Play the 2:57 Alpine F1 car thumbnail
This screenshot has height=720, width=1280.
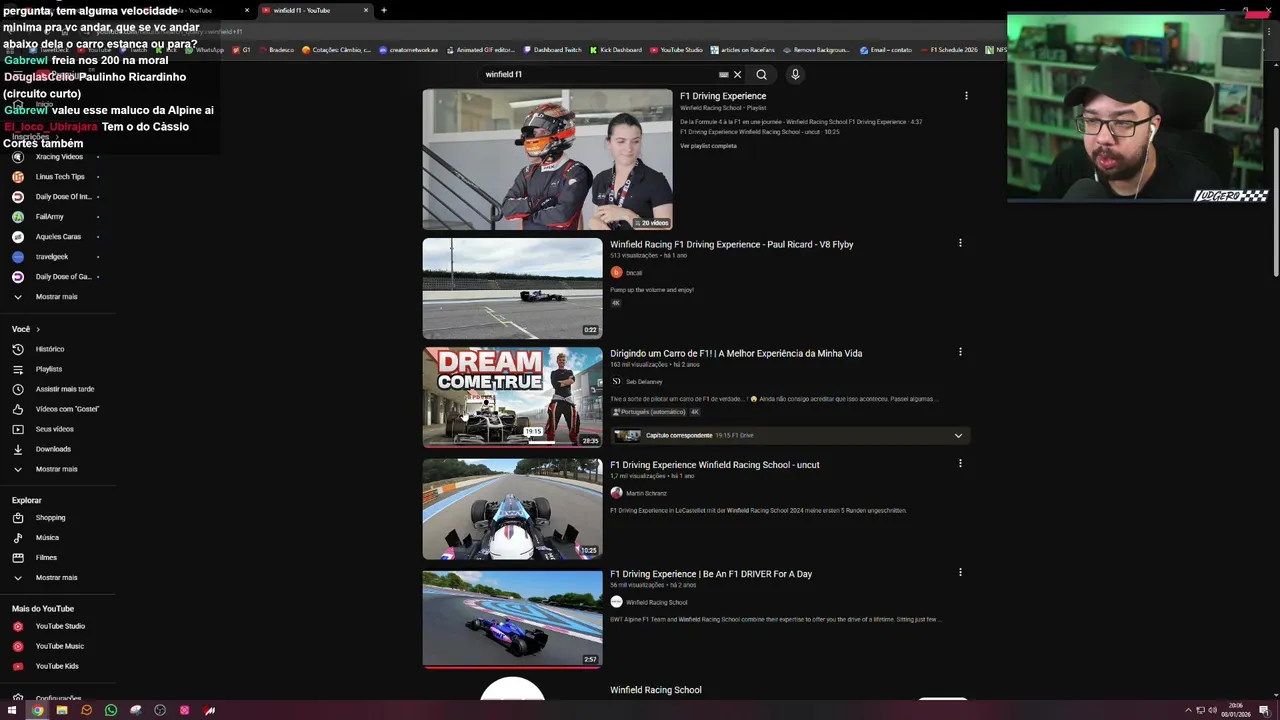coord(512,619)
